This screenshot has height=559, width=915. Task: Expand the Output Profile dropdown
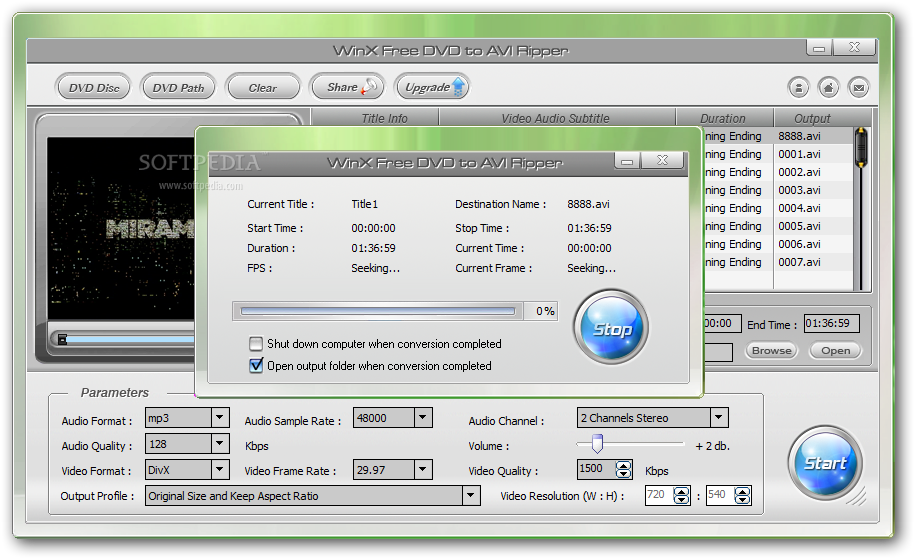point(471,496)
